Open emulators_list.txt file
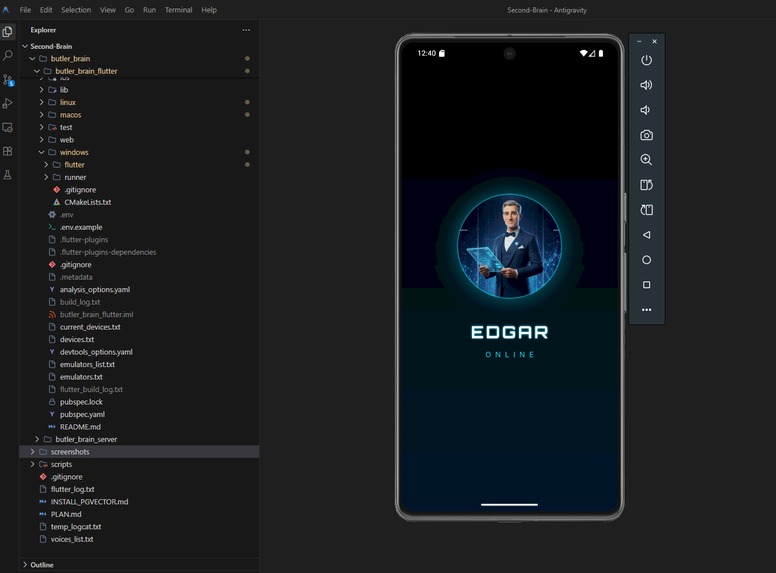Screen dimensions: 776x573 (x=139, y=364)
